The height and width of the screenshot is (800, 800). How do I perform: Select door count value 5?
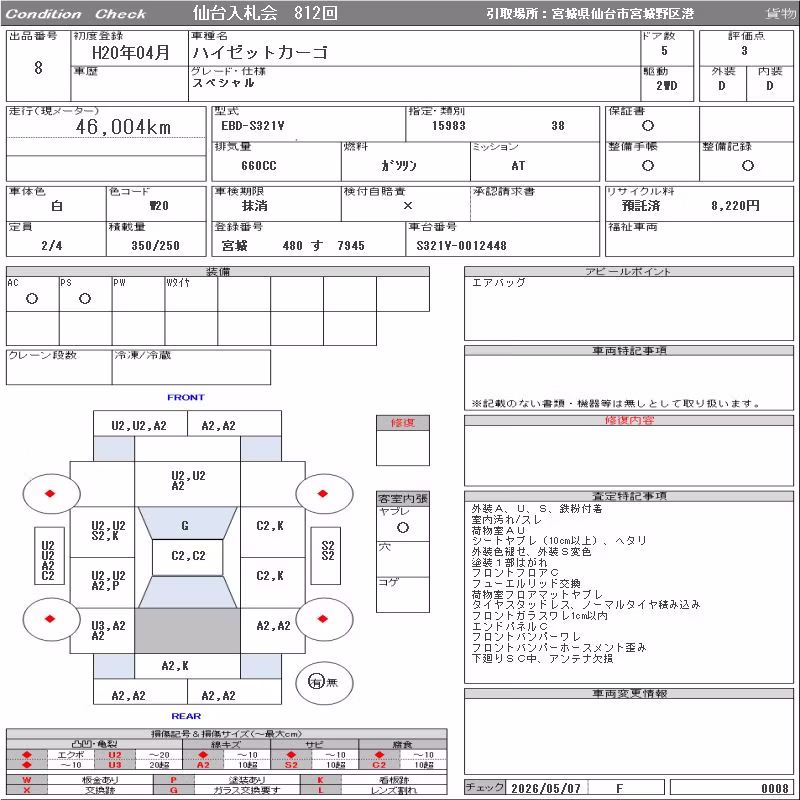664,51
